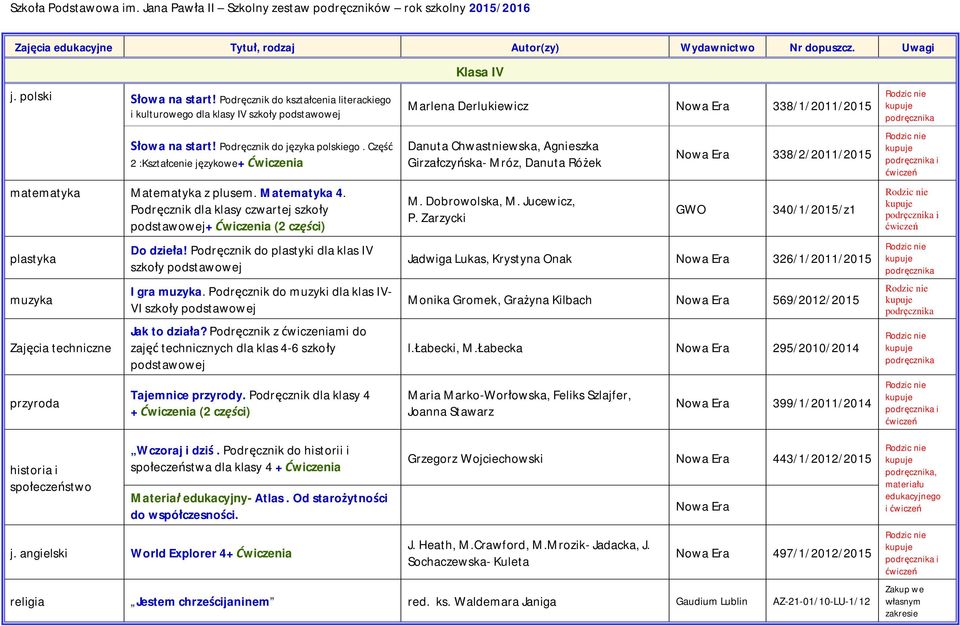Select approval number "295/2010/2014"
960x626 pixels.
pyautogui.click(x=816, y=348)
